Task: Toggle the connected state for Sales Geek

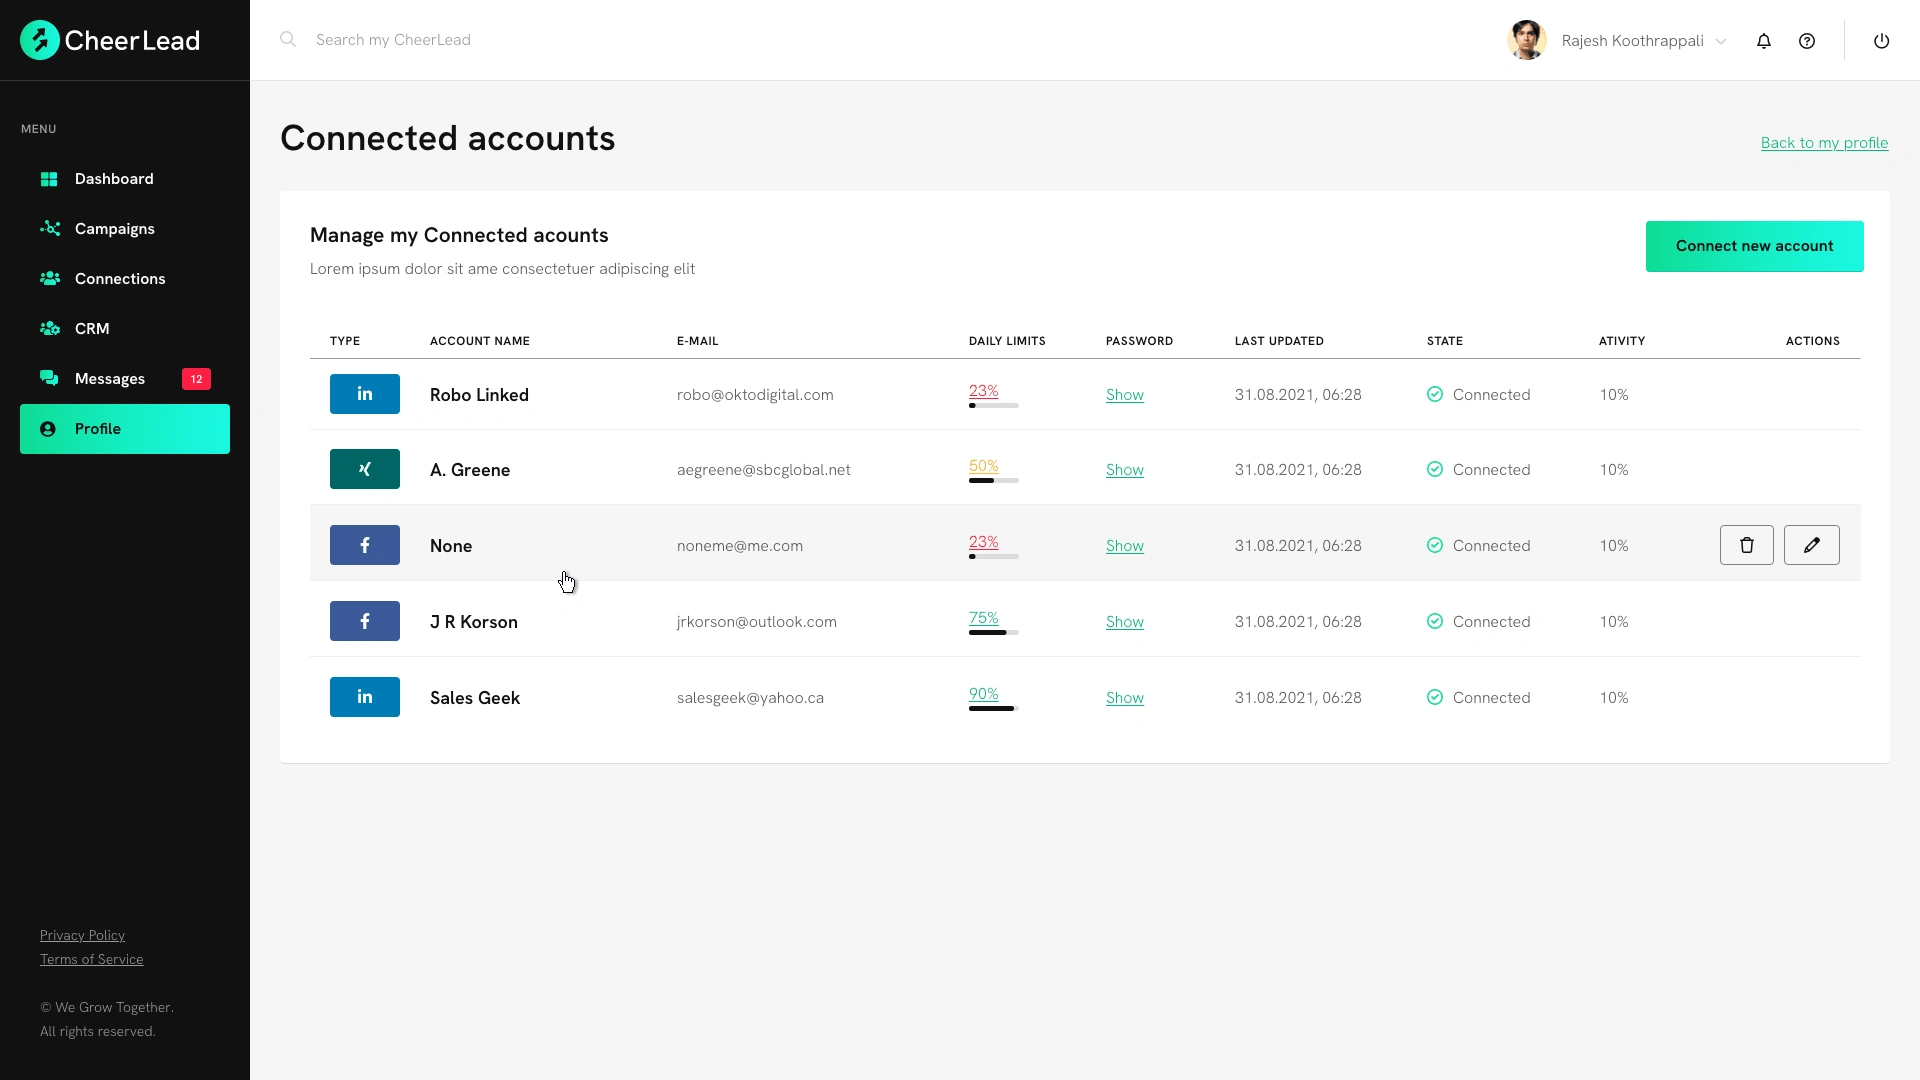Action: [x=1436, y=696]
